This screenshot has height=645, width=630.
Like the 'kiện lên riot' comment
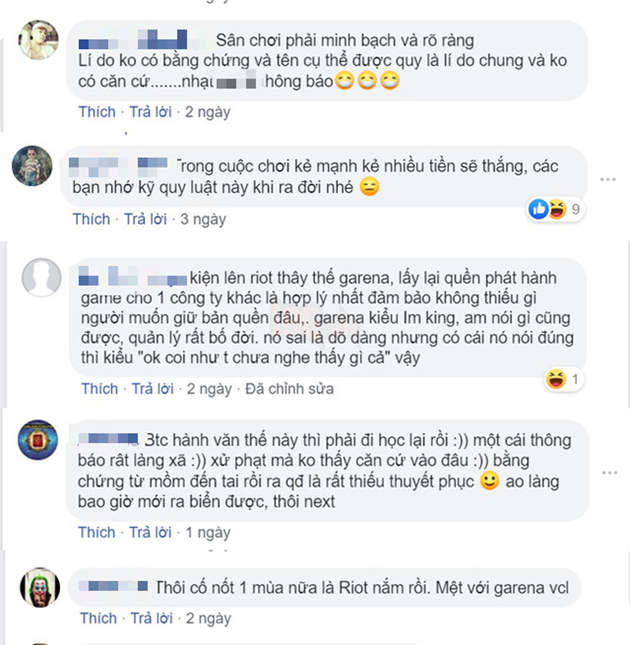click(x=100, y=388)
